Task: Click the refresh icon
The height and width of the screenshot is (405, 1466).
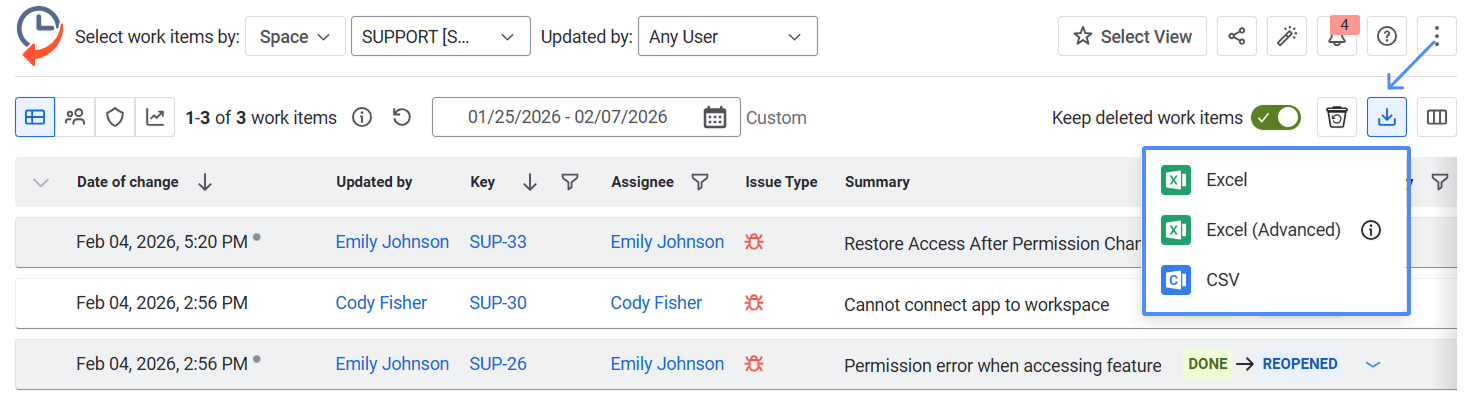Action: [401, 118]
